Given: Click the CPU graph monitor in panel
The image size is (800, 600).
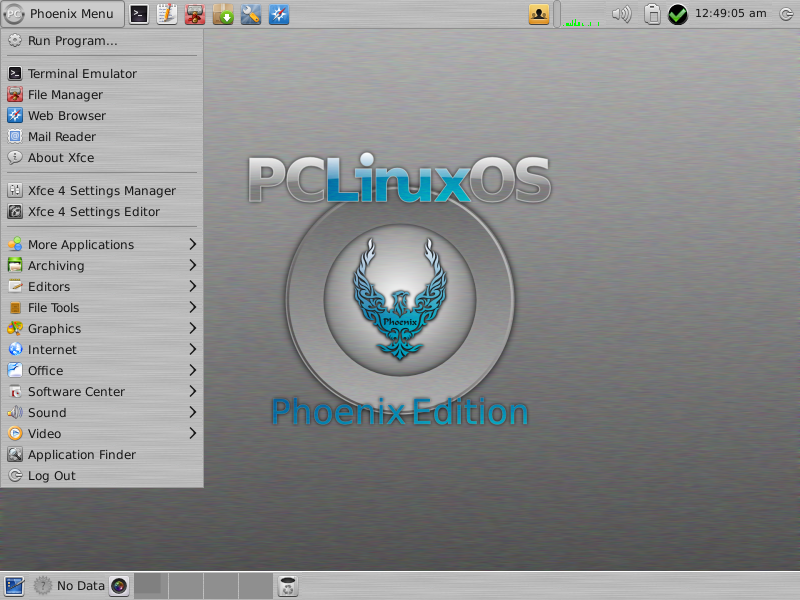Looking at the screenshot, I should (582, 14).
